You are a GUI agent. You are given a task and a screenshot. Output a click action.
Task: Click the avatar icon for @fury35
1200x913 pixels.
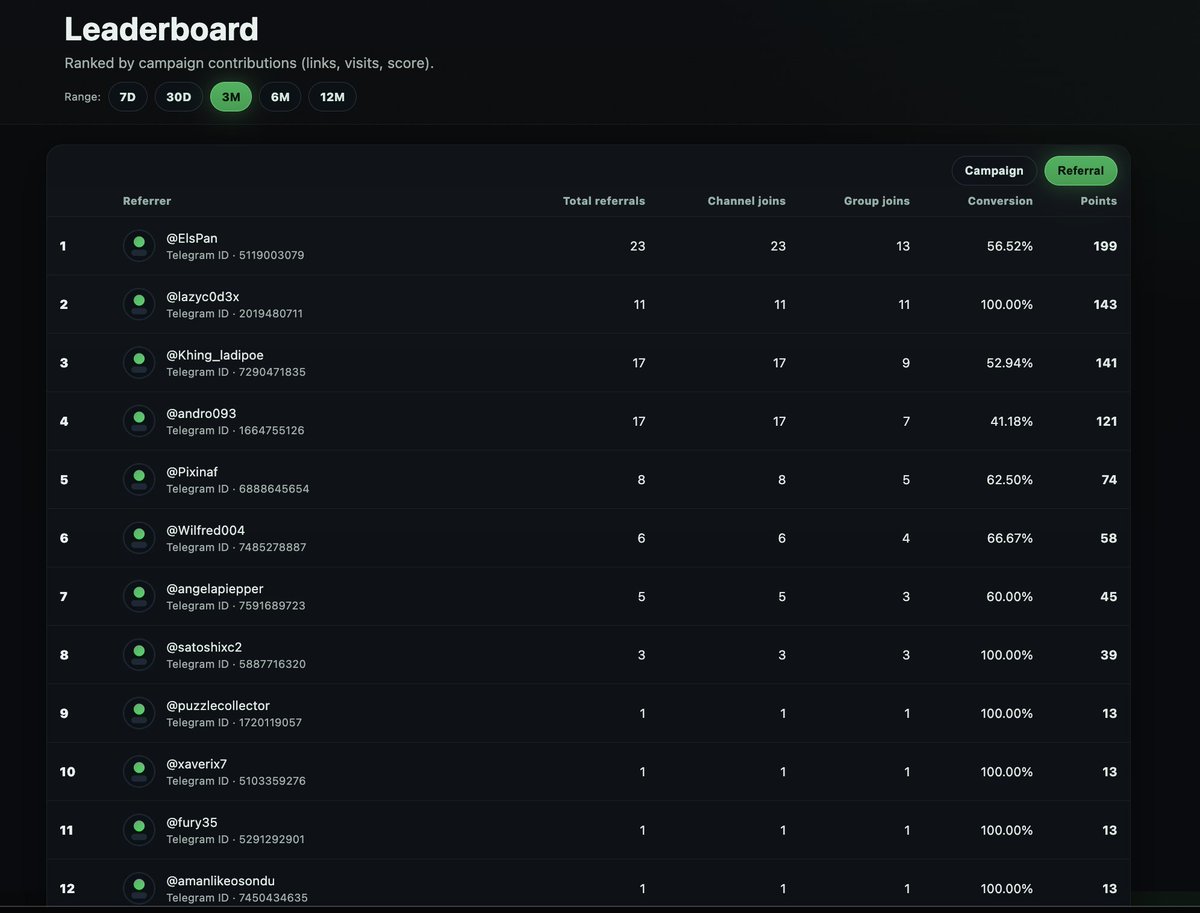(139, 830)
